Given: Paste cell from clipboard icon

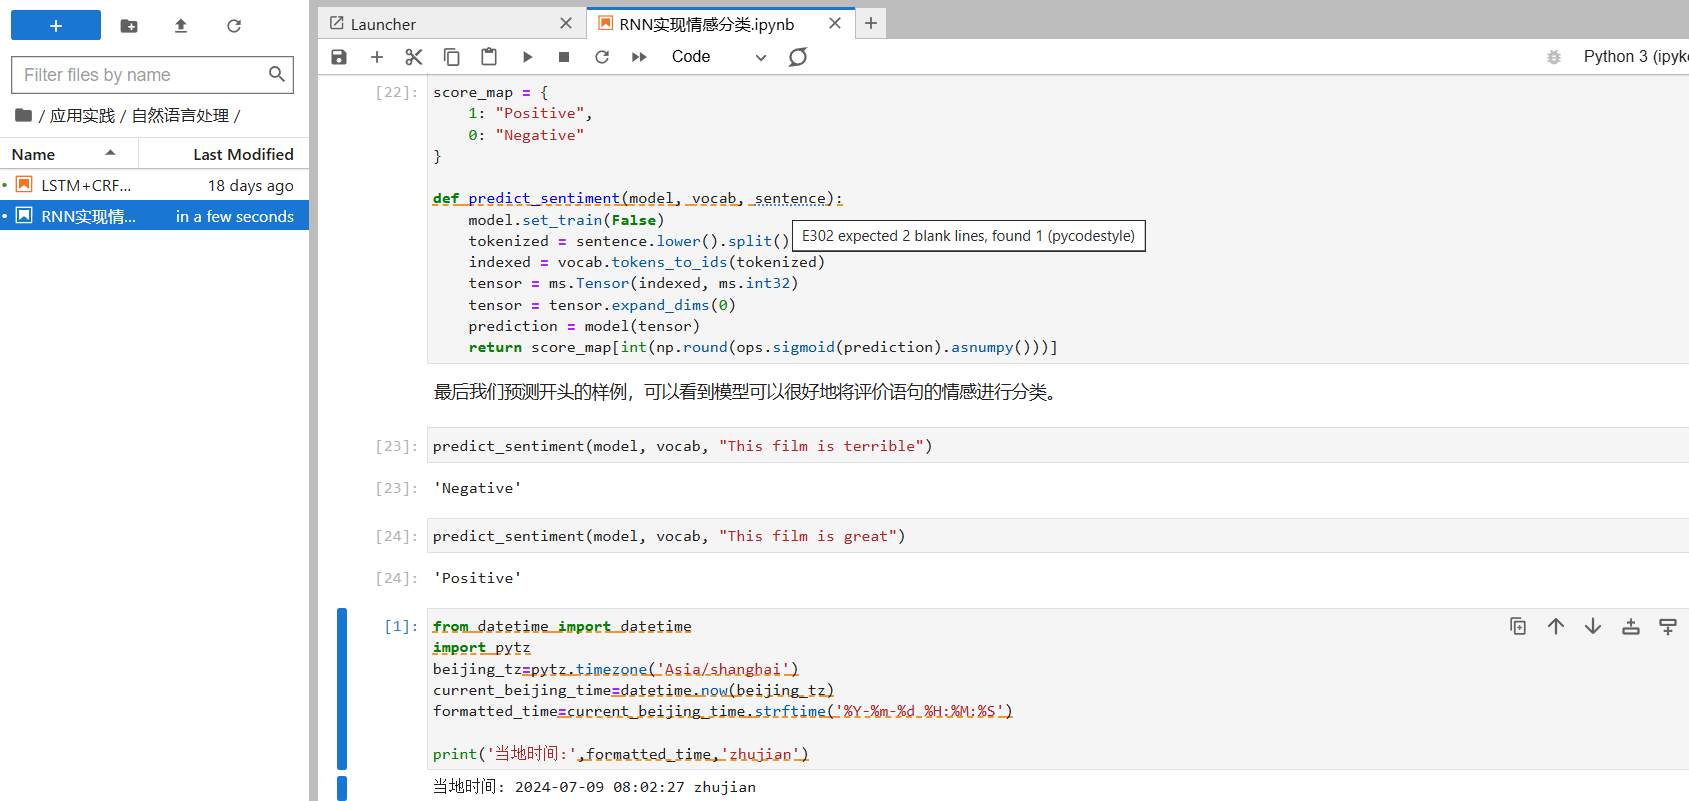Looking at the screenshot, I should [489, 57].
